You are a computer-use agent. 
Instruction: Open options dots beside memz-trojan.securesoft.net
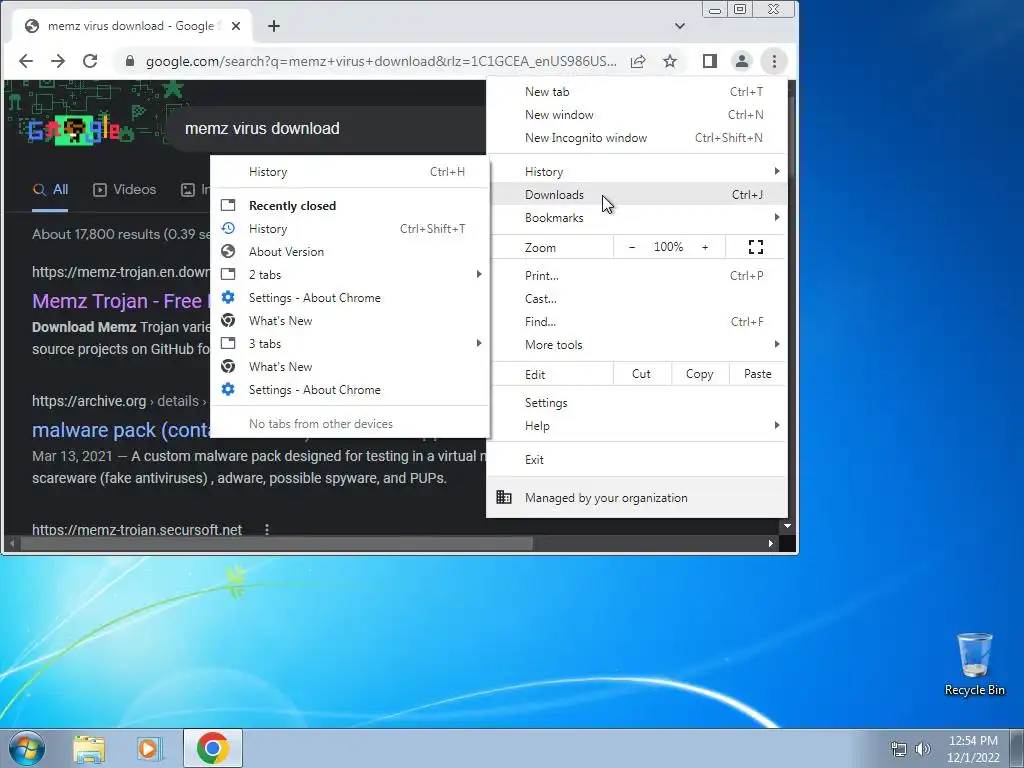pos(266,530)
